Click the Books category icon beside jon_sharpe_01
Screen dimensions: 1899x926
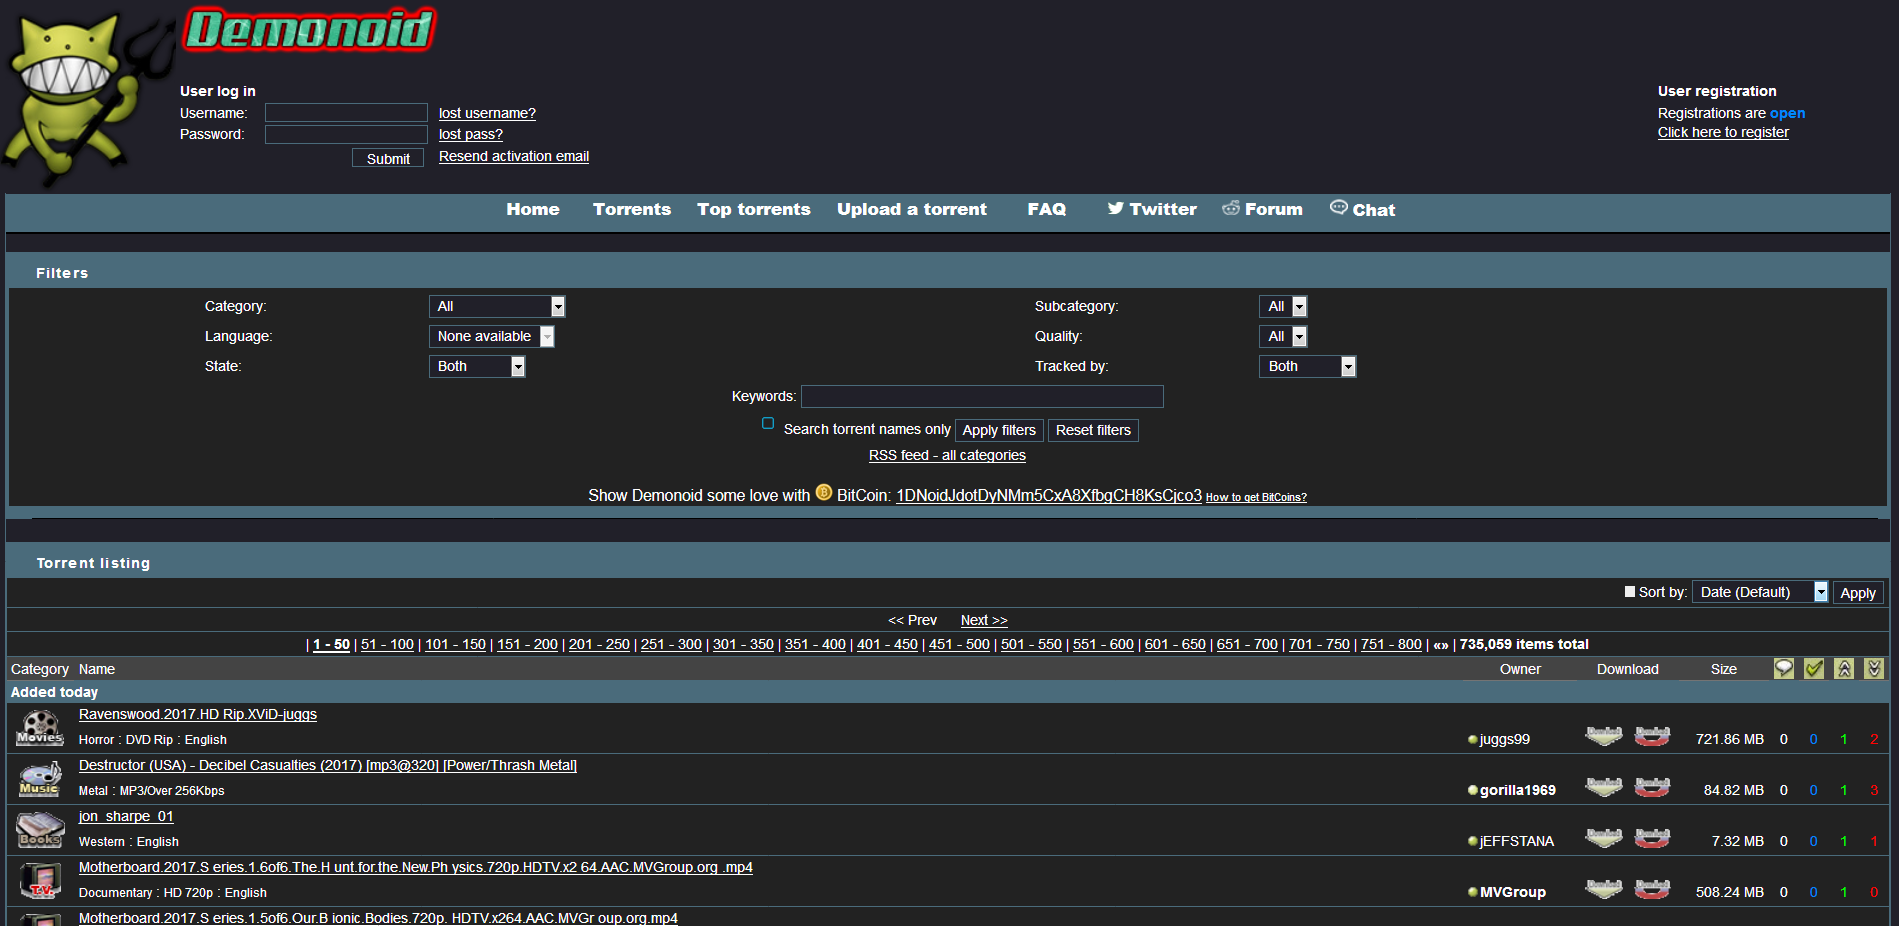[x=40, y=830]
